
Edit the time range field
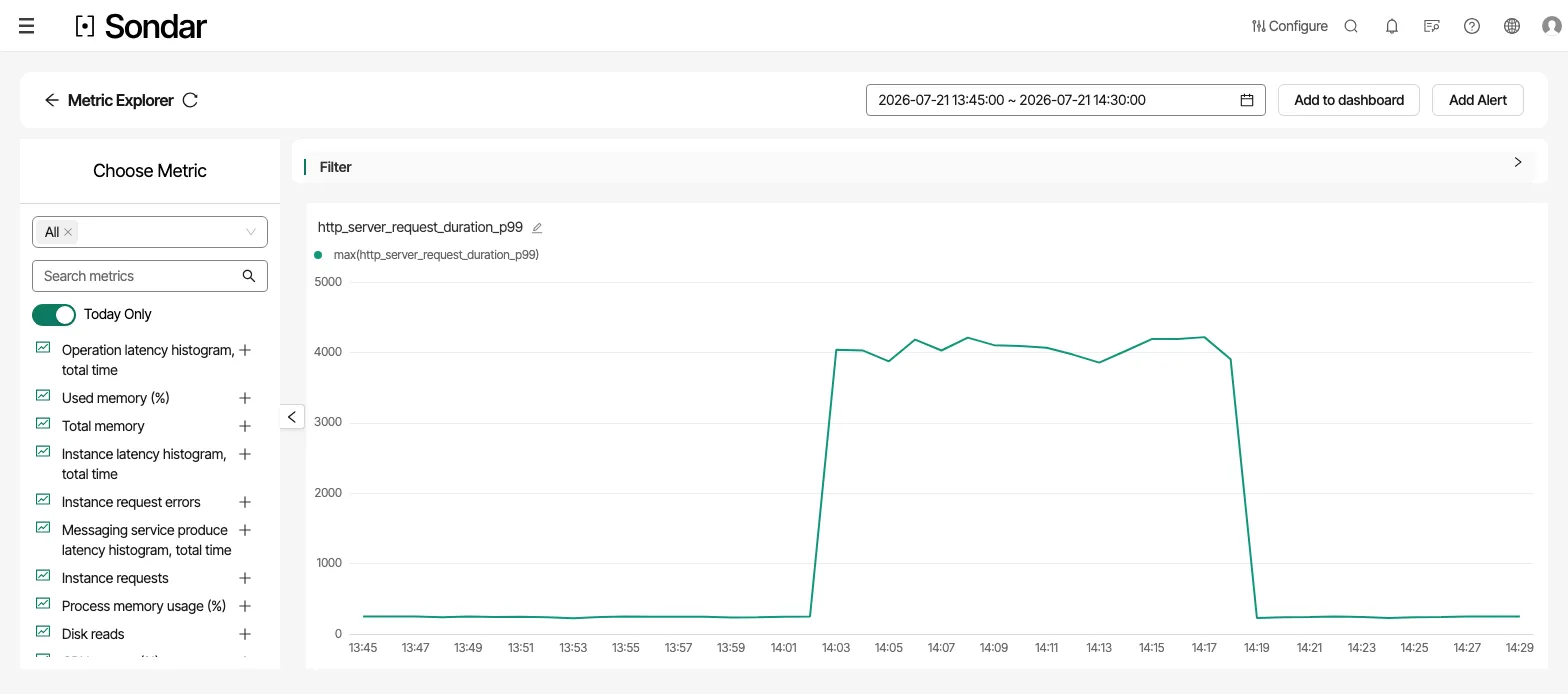coord(1066,100)
